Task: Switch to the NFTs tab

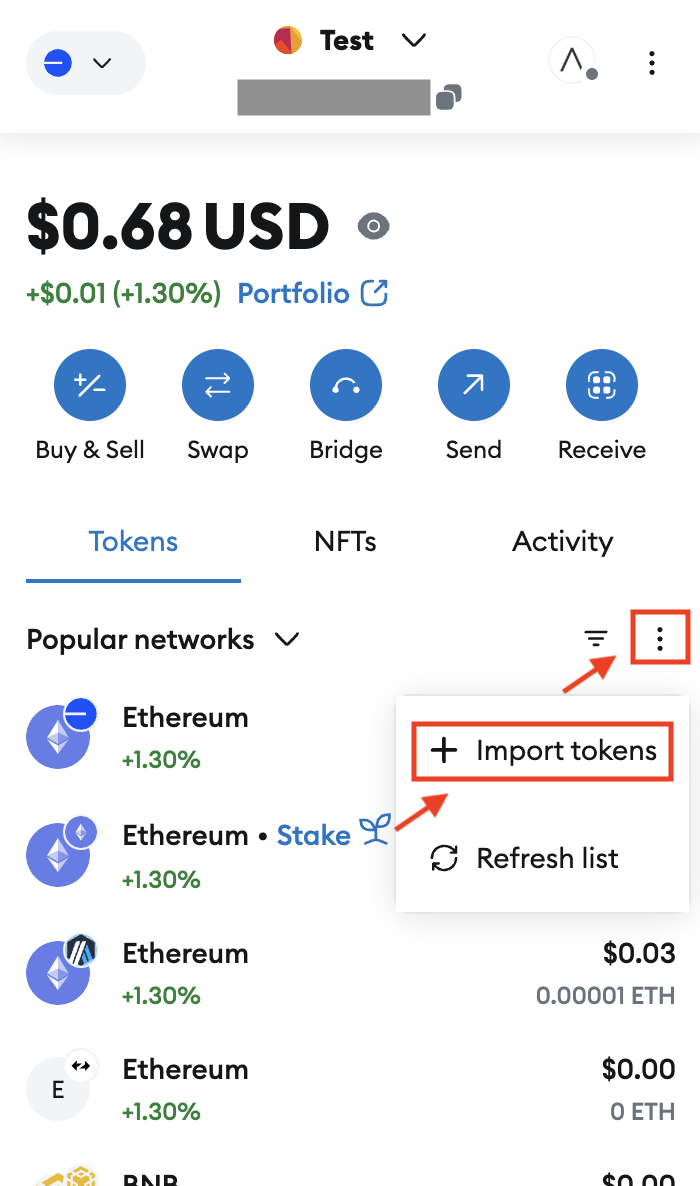Action: (x=345, y=541)
